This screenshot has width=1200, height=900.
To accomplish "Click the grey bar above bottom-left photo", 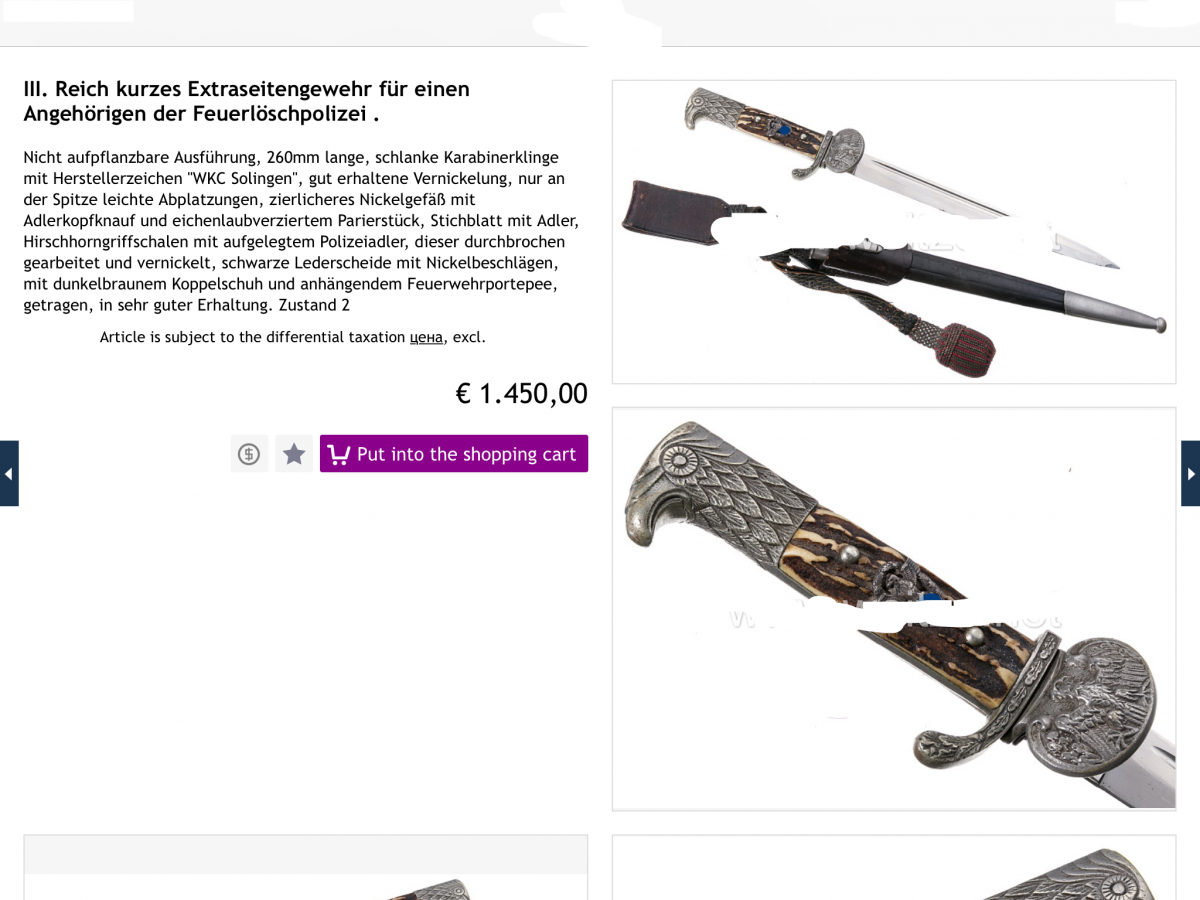I will pos(306,855).
